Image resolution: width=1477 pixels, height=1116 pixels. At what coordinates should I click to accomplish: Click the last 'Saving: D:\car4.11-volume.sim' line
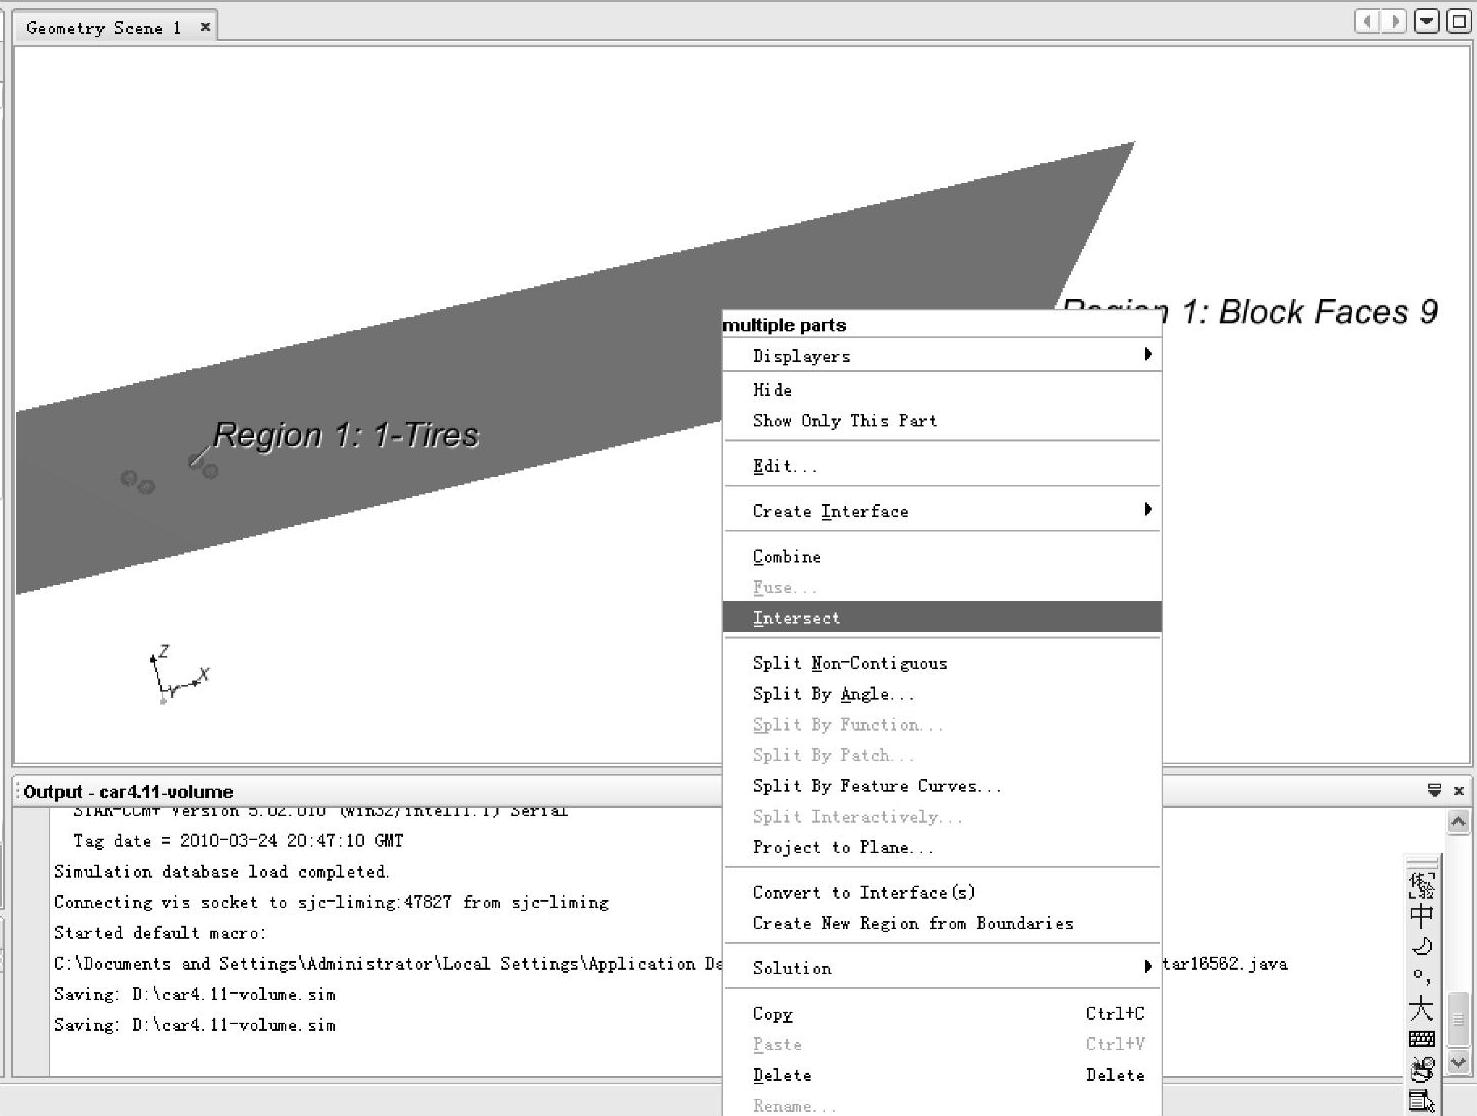[194, 1025]
